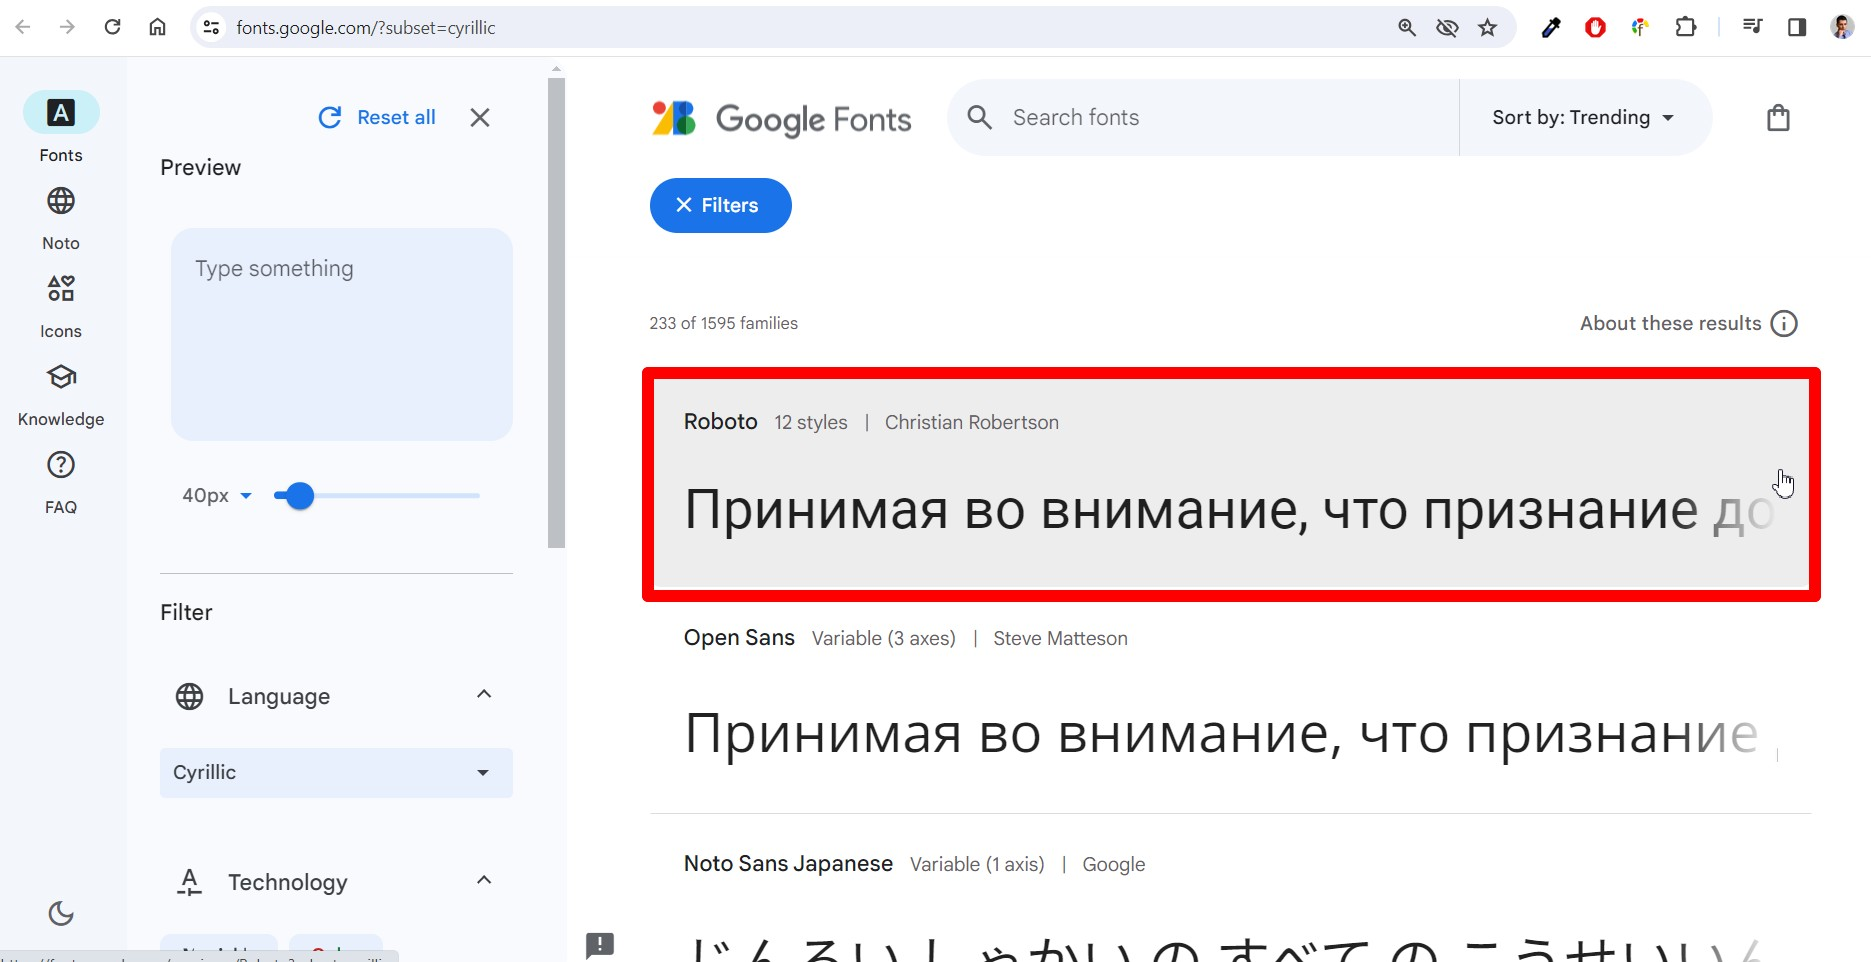This screenshot has width=1871, height=962.
Task: Open the Noto section in sidebar
Action: tap(61, 219)
